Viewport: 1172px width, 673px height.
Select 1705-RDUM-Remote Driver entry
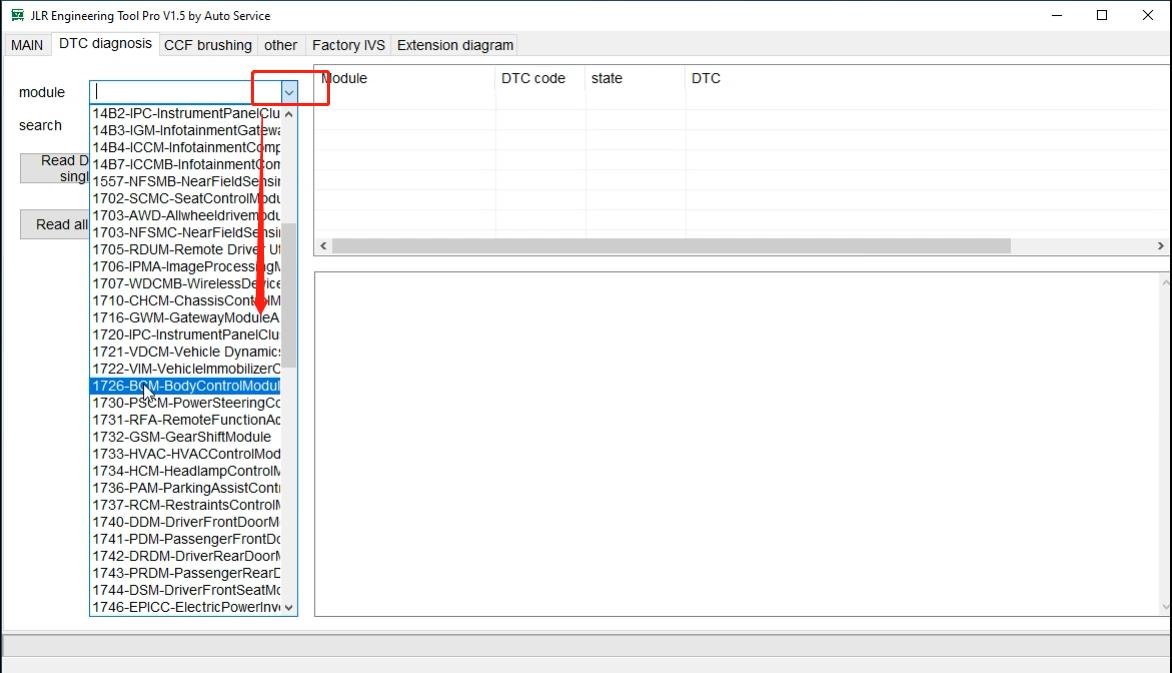(185, 250)
